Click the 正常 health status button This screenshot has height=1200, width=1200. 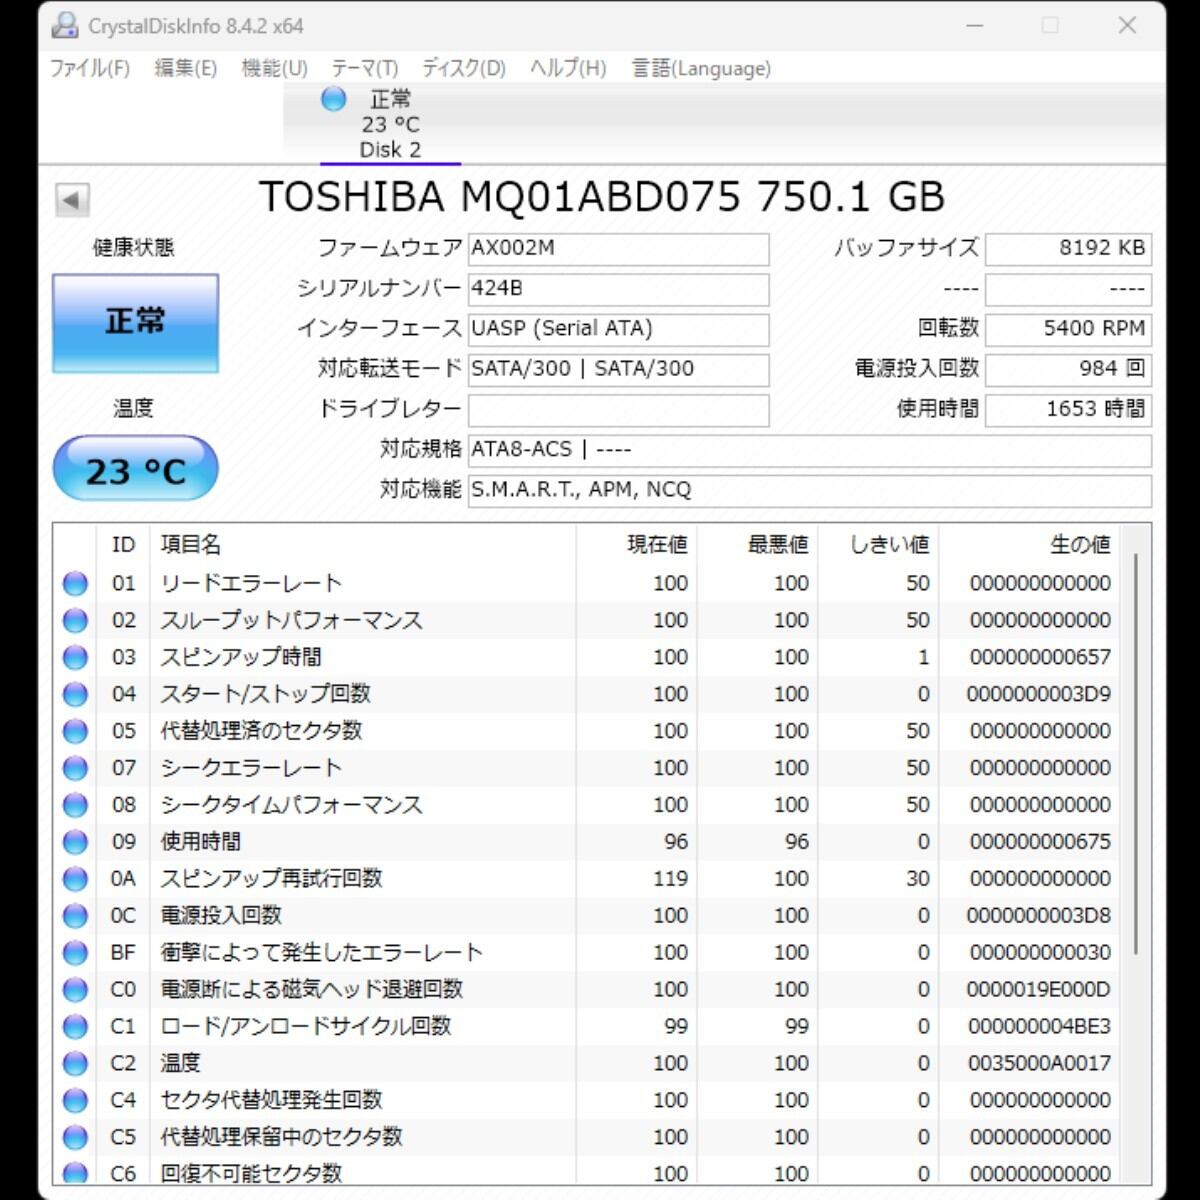(x=135, y=323)
